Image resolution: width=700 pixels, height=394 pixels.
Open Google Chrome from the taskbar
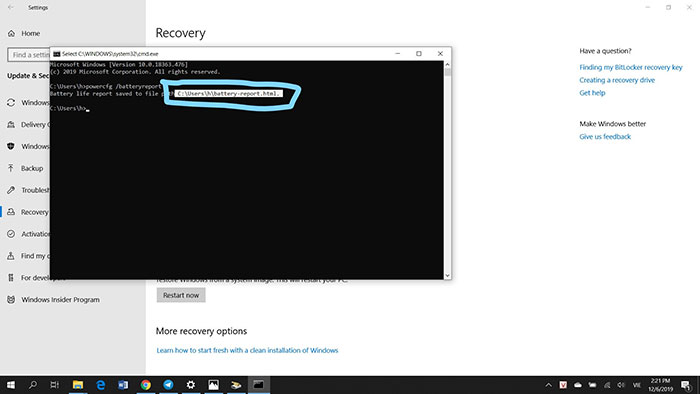coord(146,385)
